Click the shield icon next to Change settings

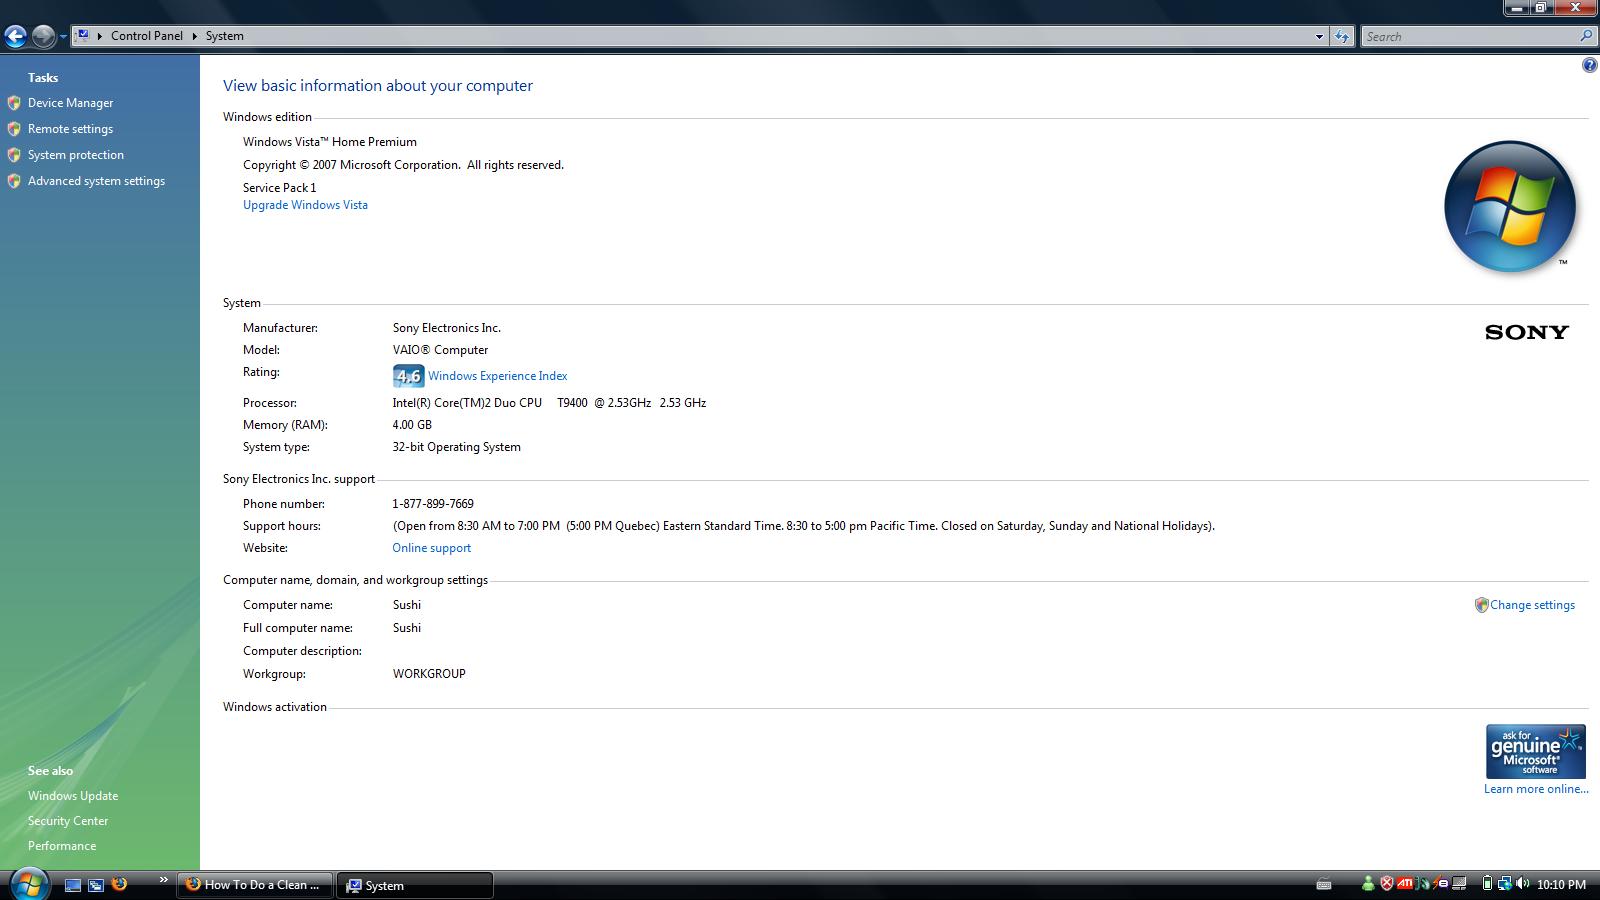(x=1482, y=605)
